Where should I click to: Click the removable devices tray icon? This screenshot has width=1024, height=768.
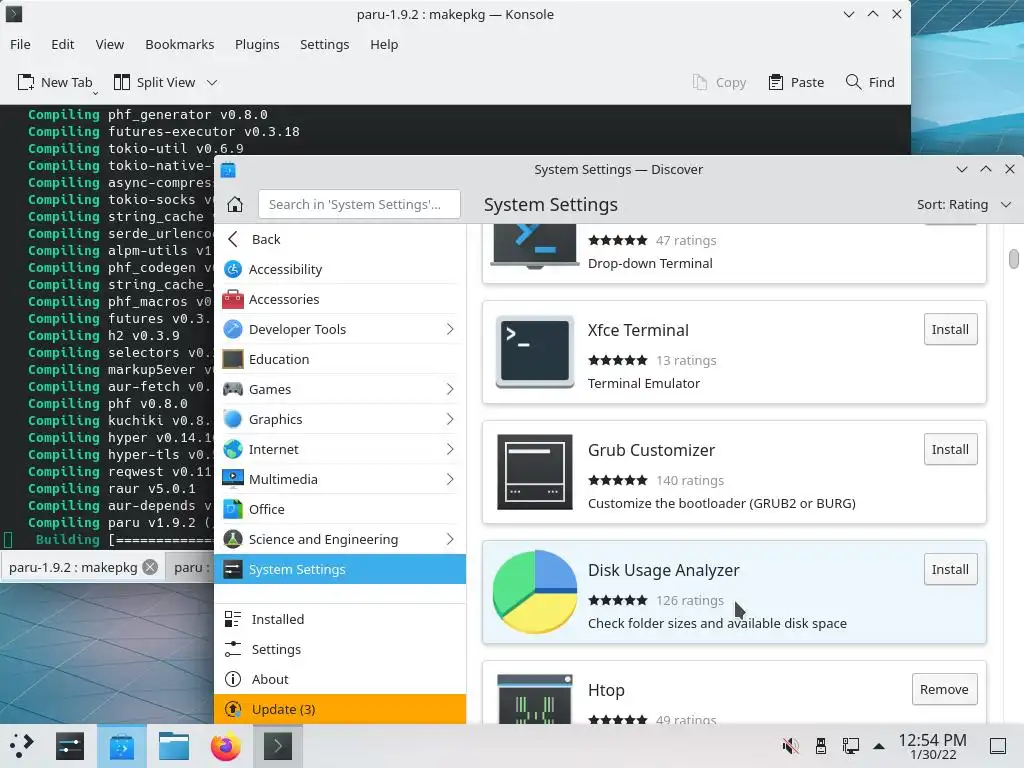(821, 746)
